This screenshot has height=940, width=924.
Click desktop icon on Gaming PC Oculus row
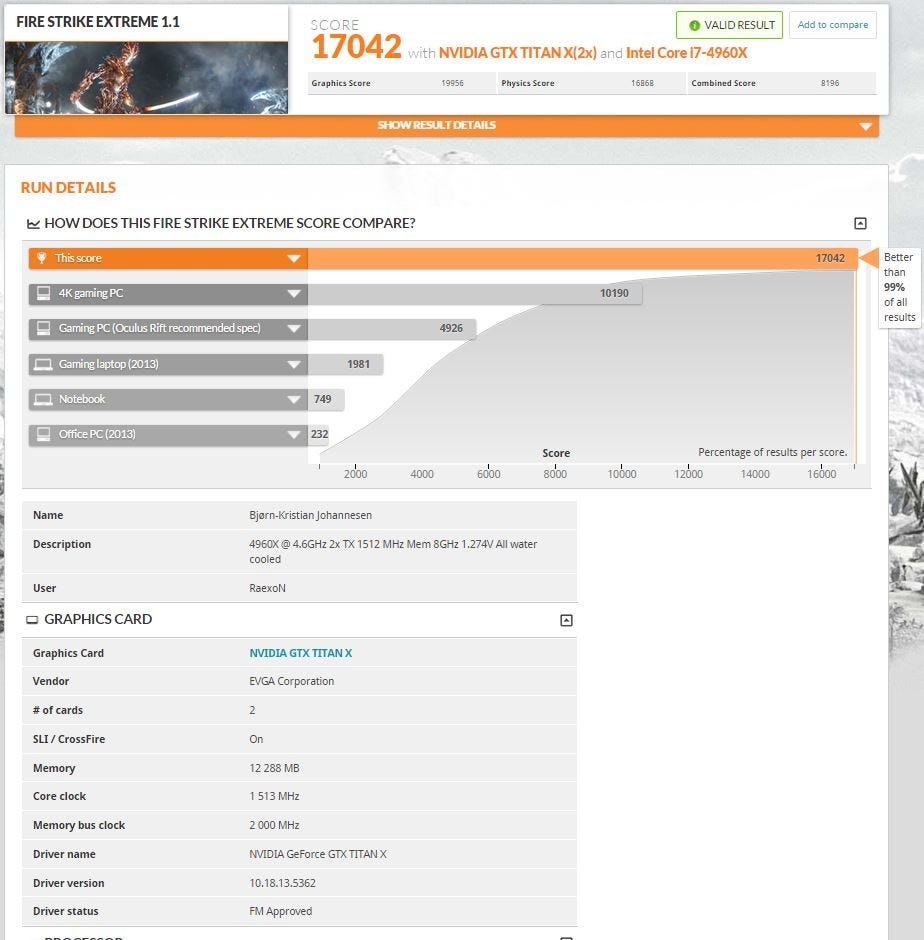point(43,328)
